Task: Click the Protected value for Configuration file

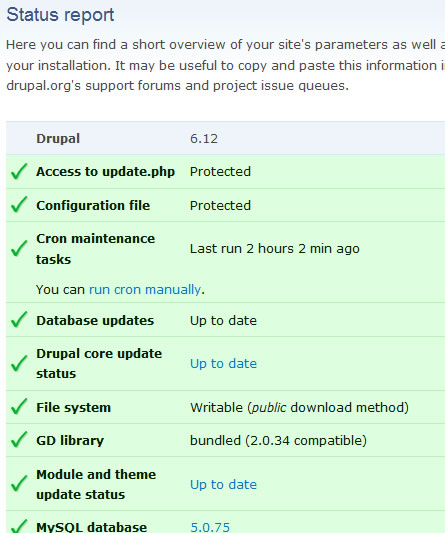Action: [220, 205]
